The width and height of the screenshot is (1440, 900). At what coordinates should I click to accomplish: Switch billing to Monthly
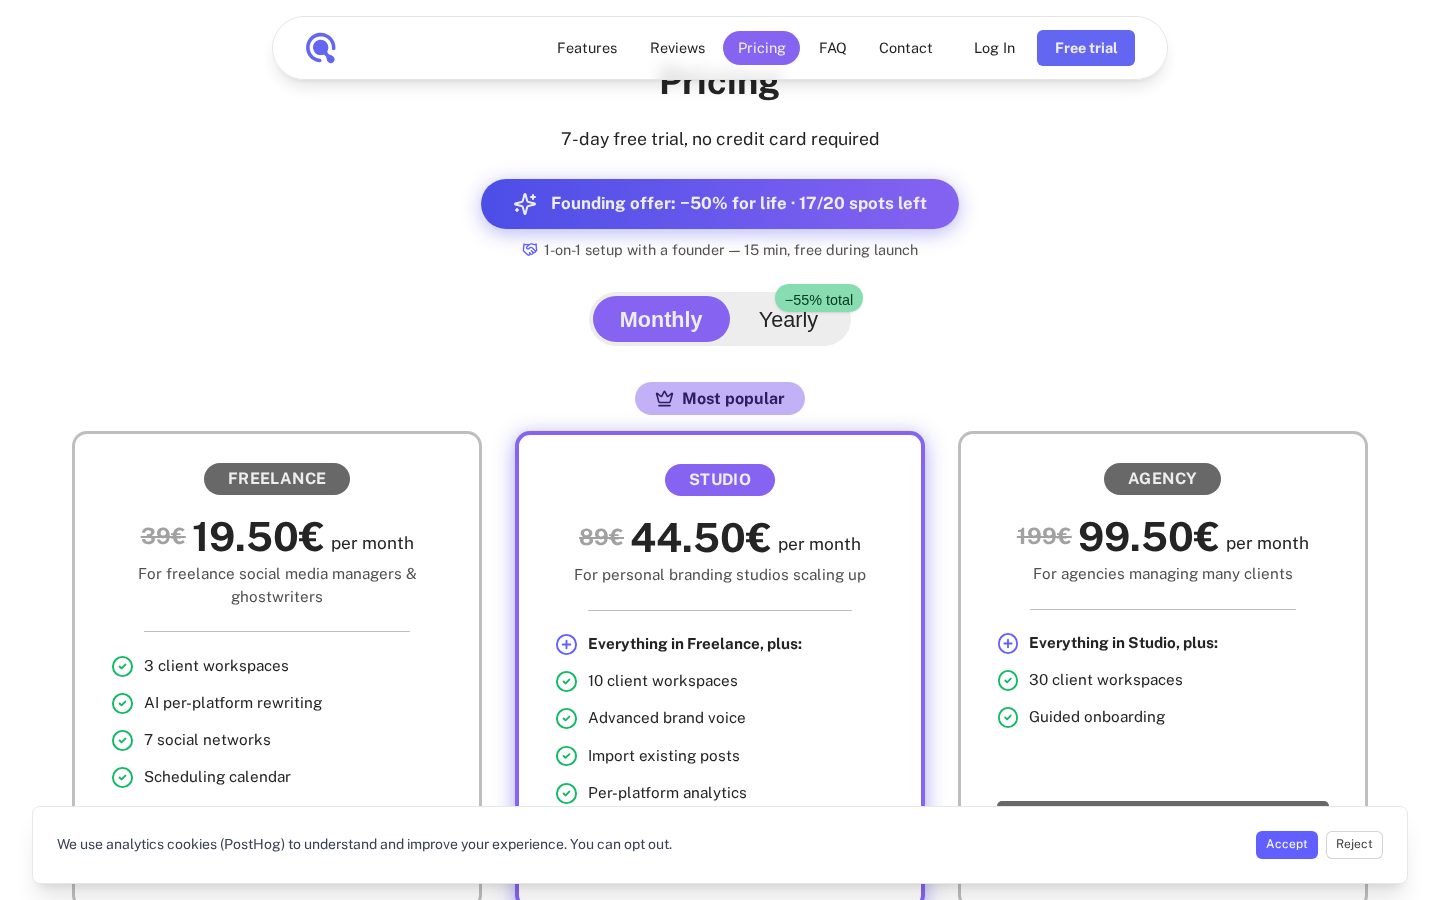(x=661, y=319)
